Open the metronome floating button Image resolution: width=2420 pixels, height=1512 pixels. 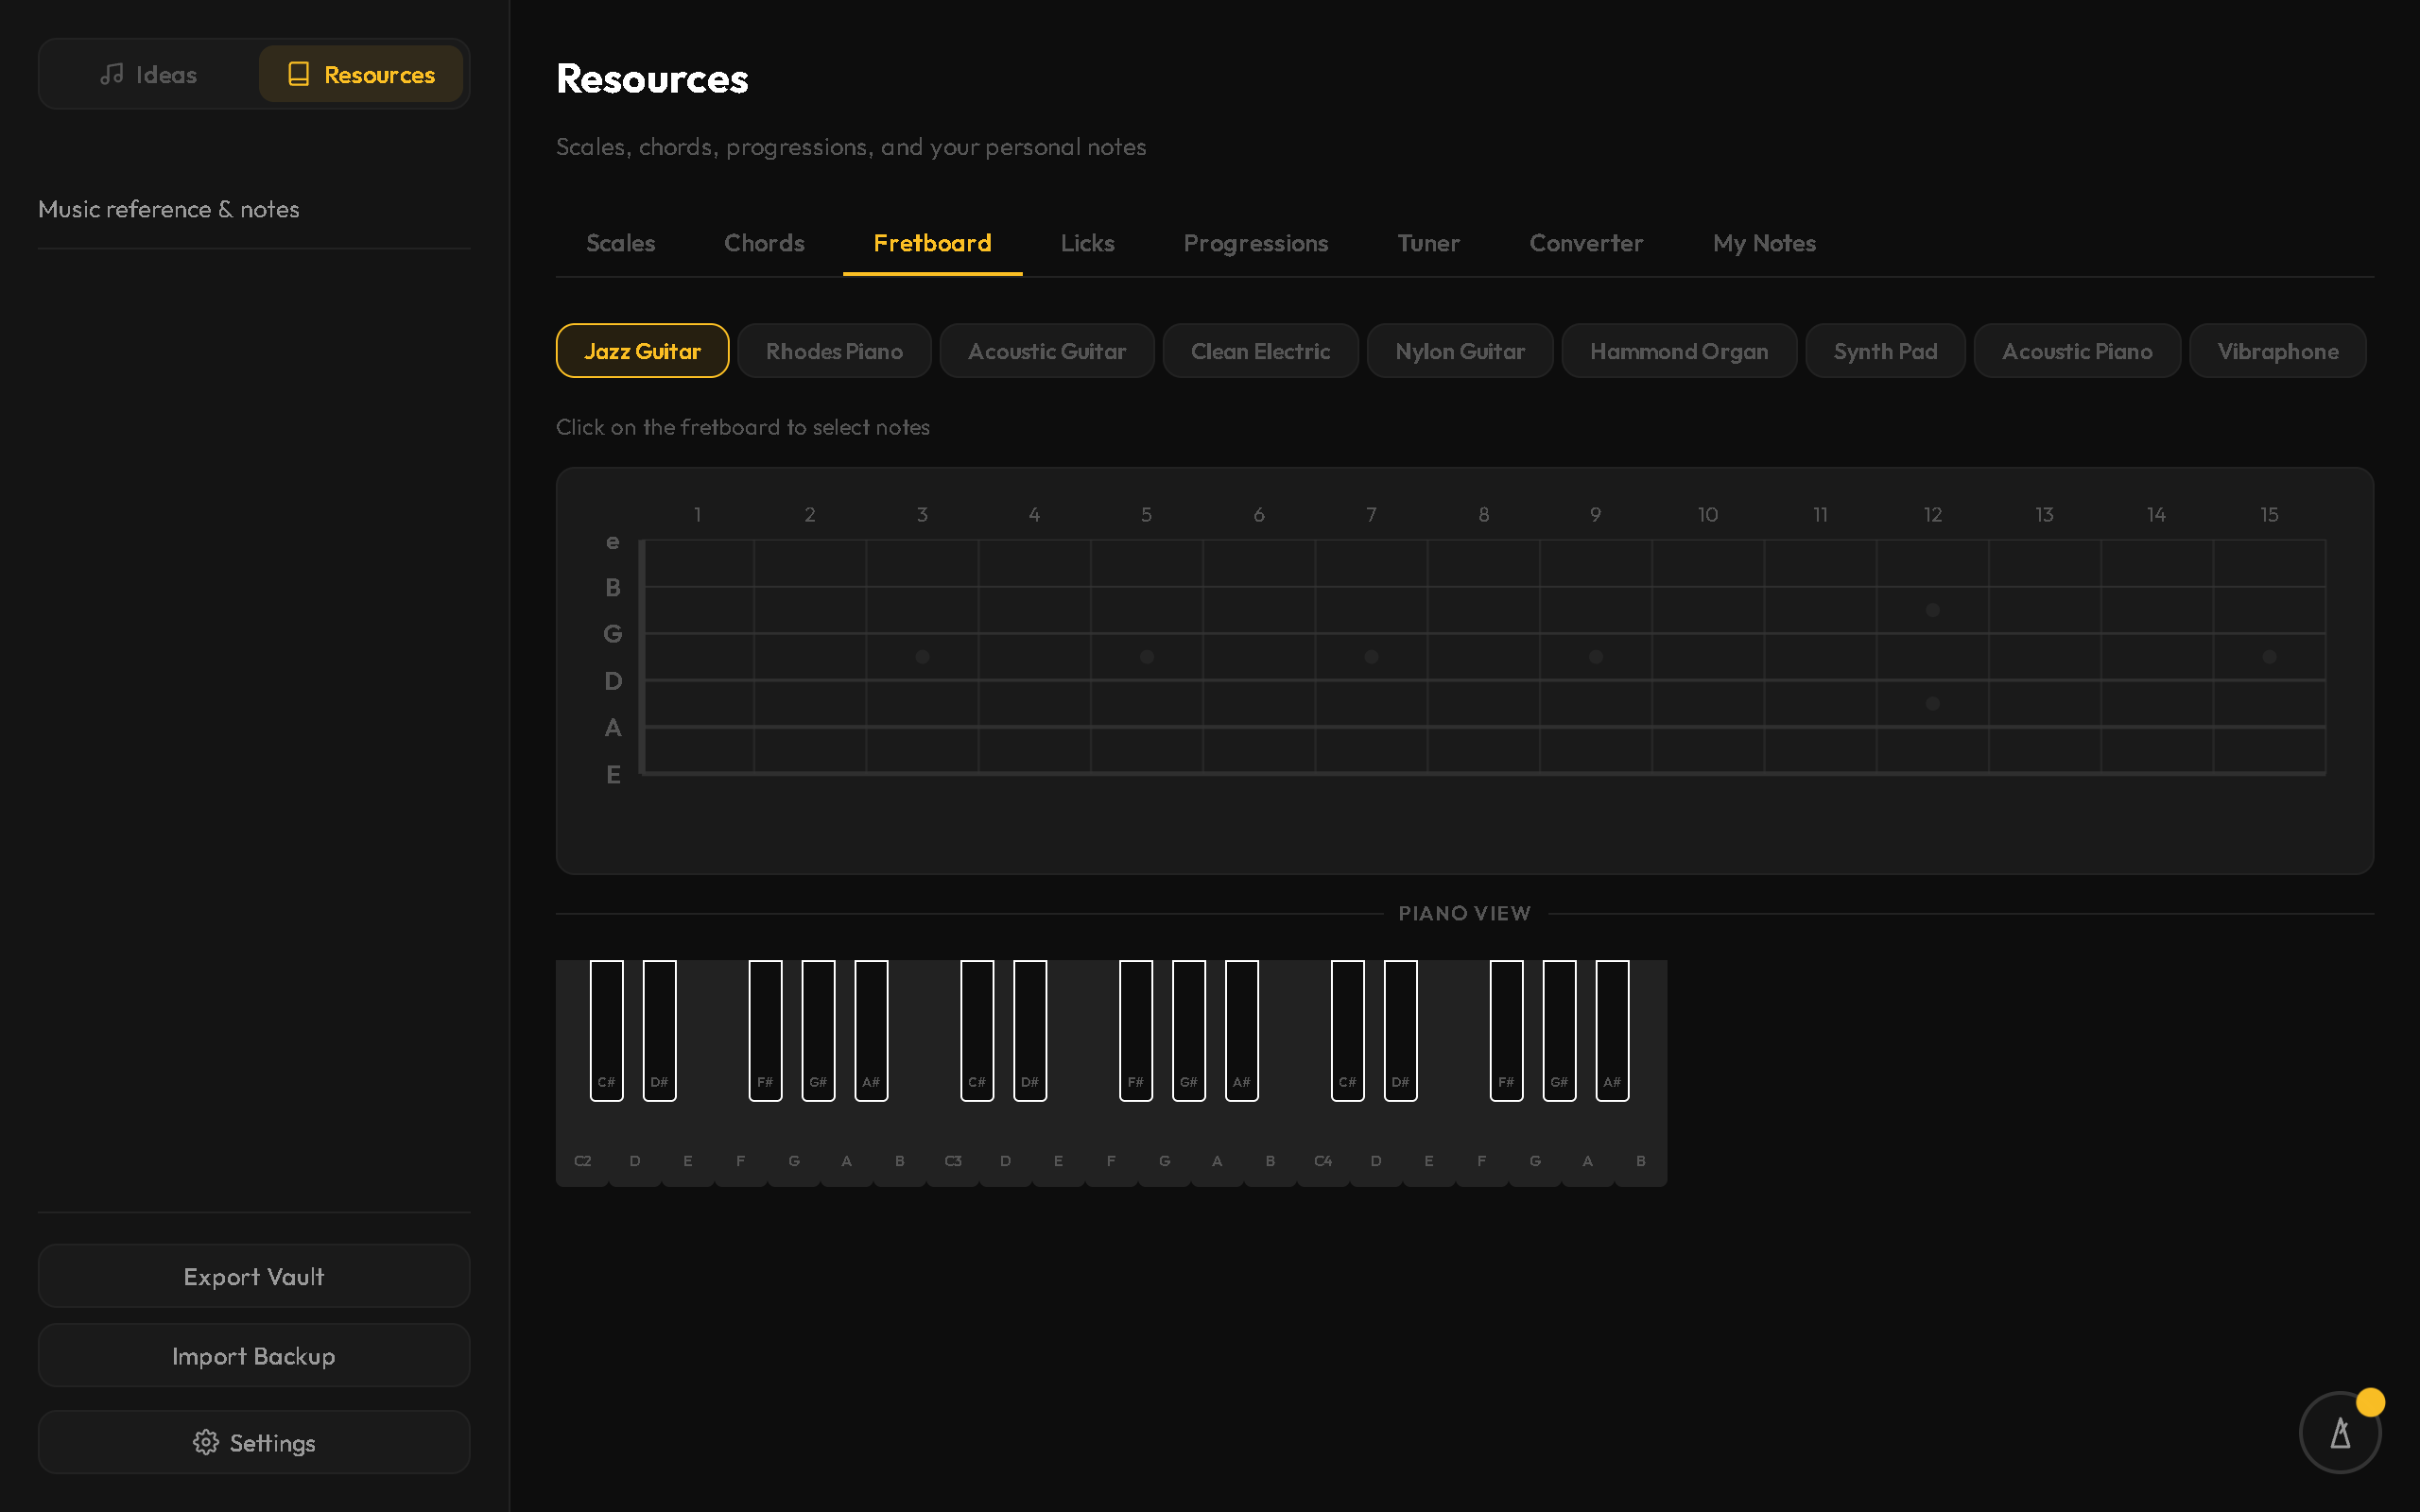point(2339,1432)
